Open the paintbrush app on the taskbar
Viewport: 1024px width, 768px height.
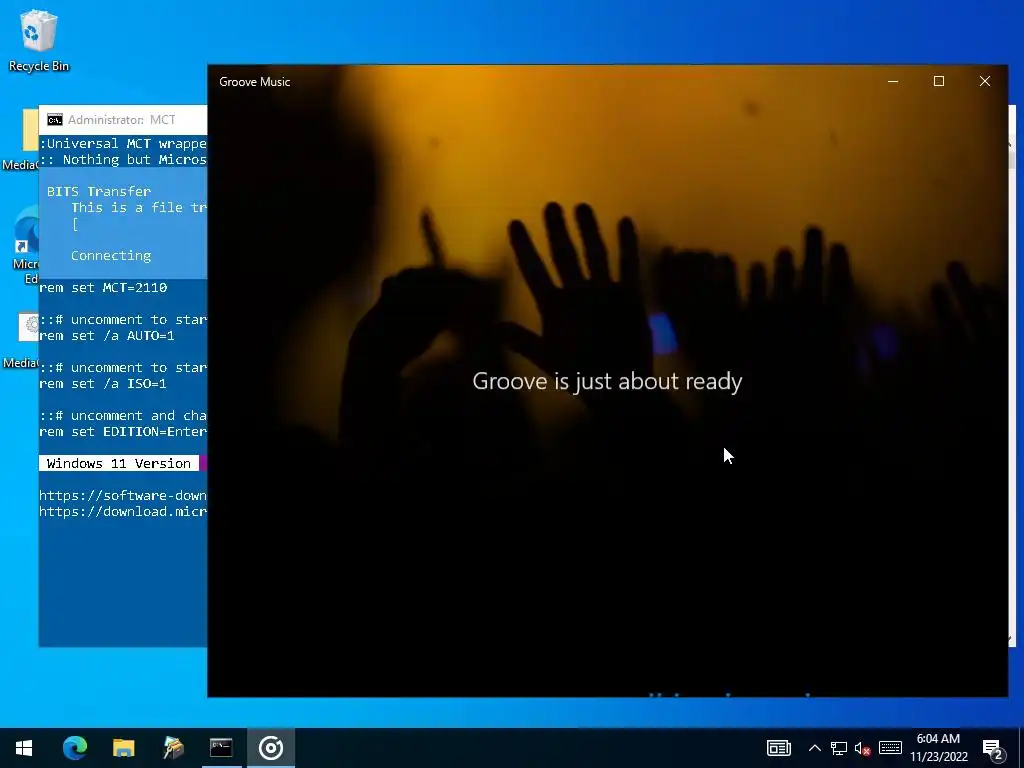(173, 748)
